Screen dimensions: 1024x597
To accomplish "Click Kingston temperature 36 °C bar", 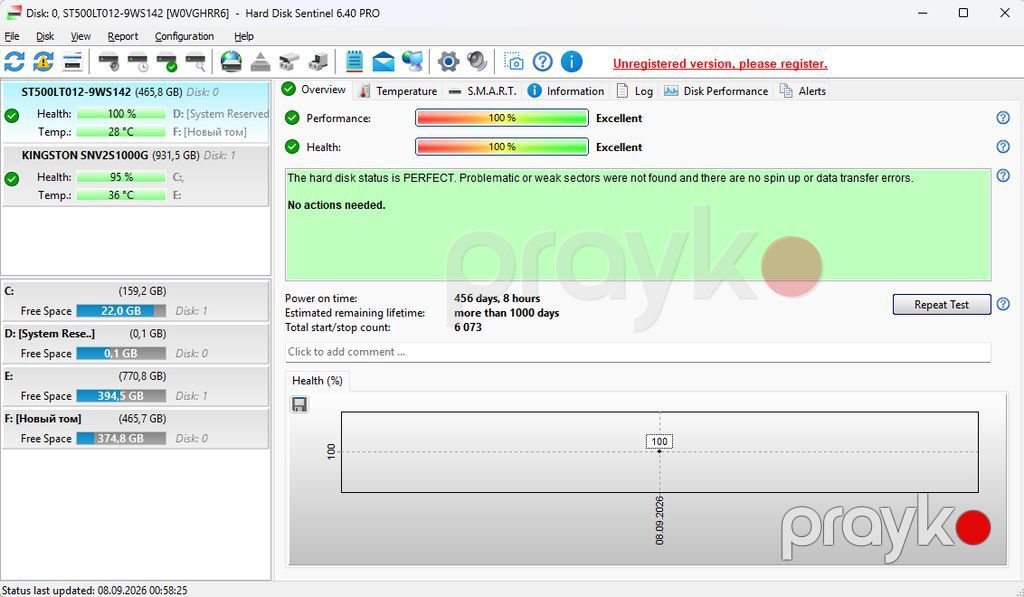I will 121,195.
